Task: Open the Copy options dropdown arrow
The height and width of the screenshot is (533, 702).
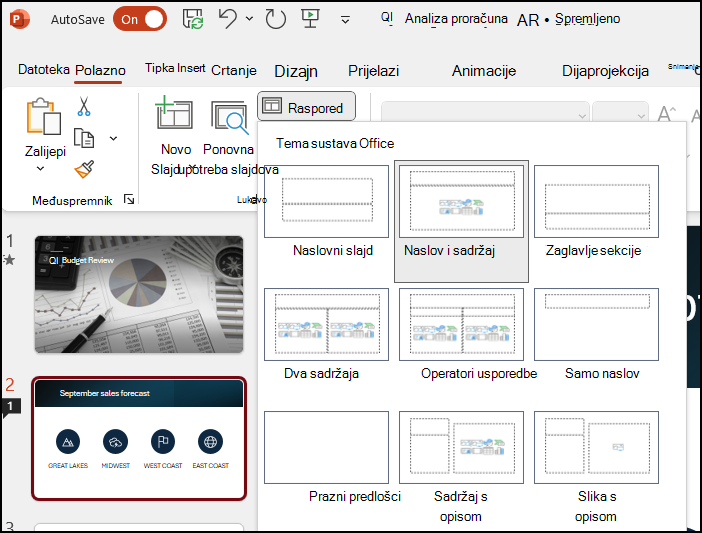Action: [x=114, y=138]
